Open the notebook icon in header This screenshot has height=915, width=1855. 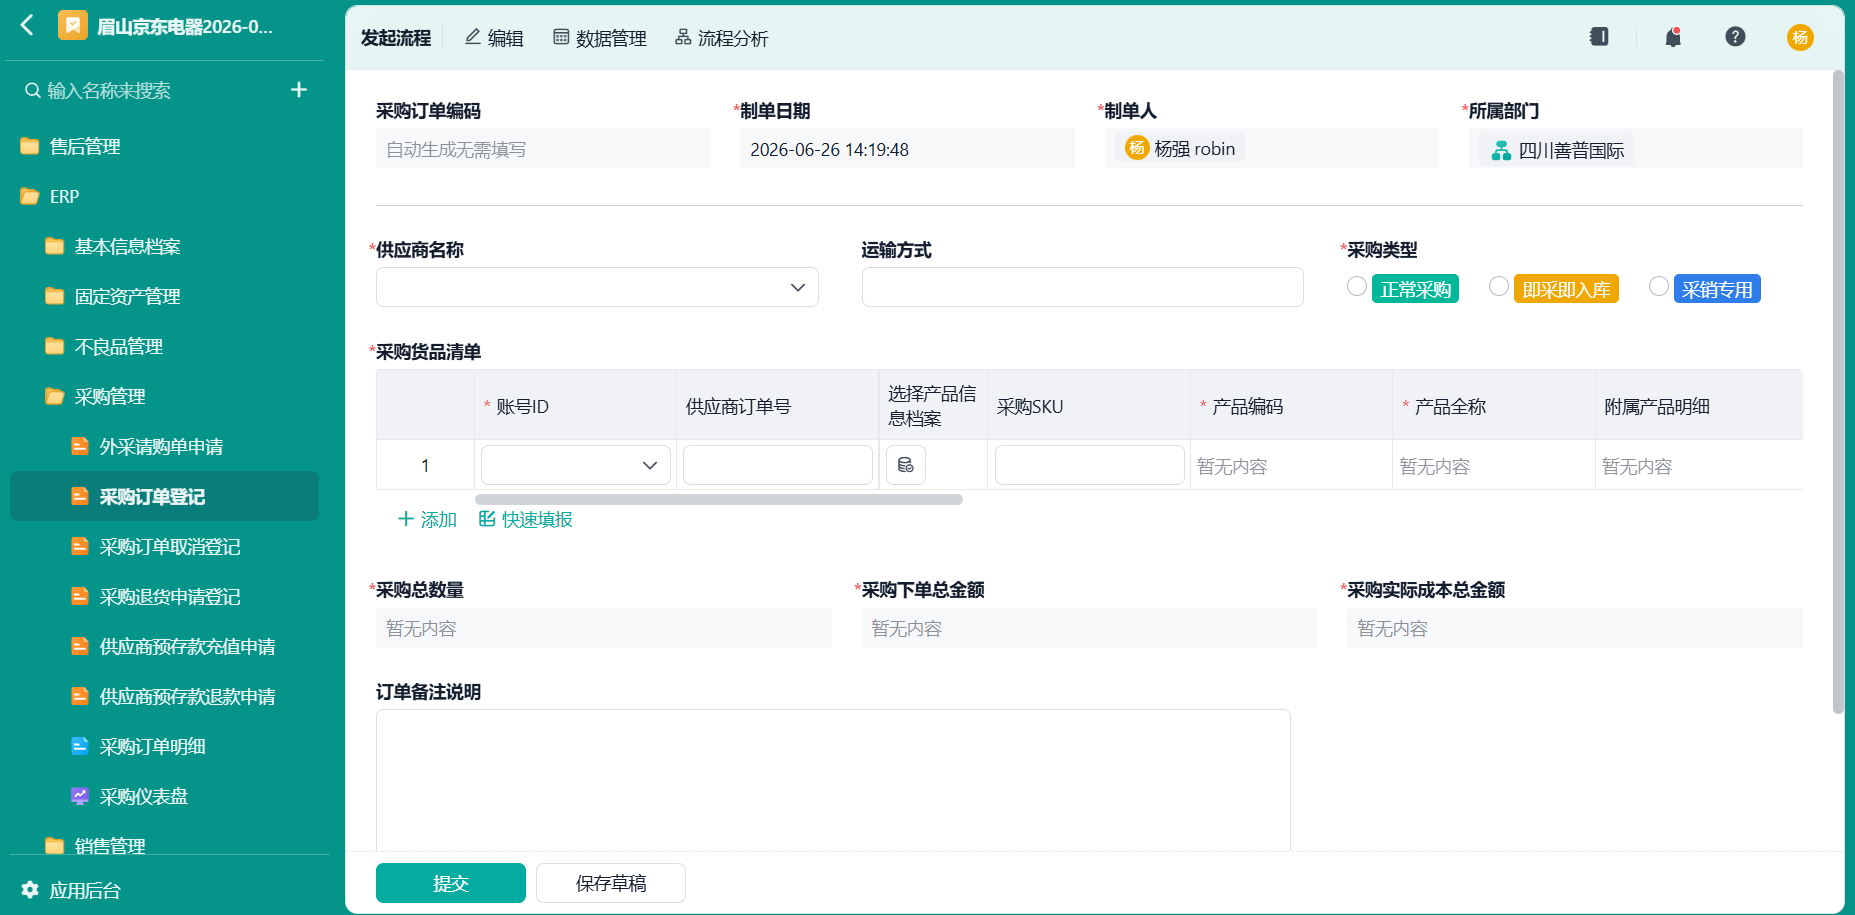pyautogui.click(x=1599, y=37)
